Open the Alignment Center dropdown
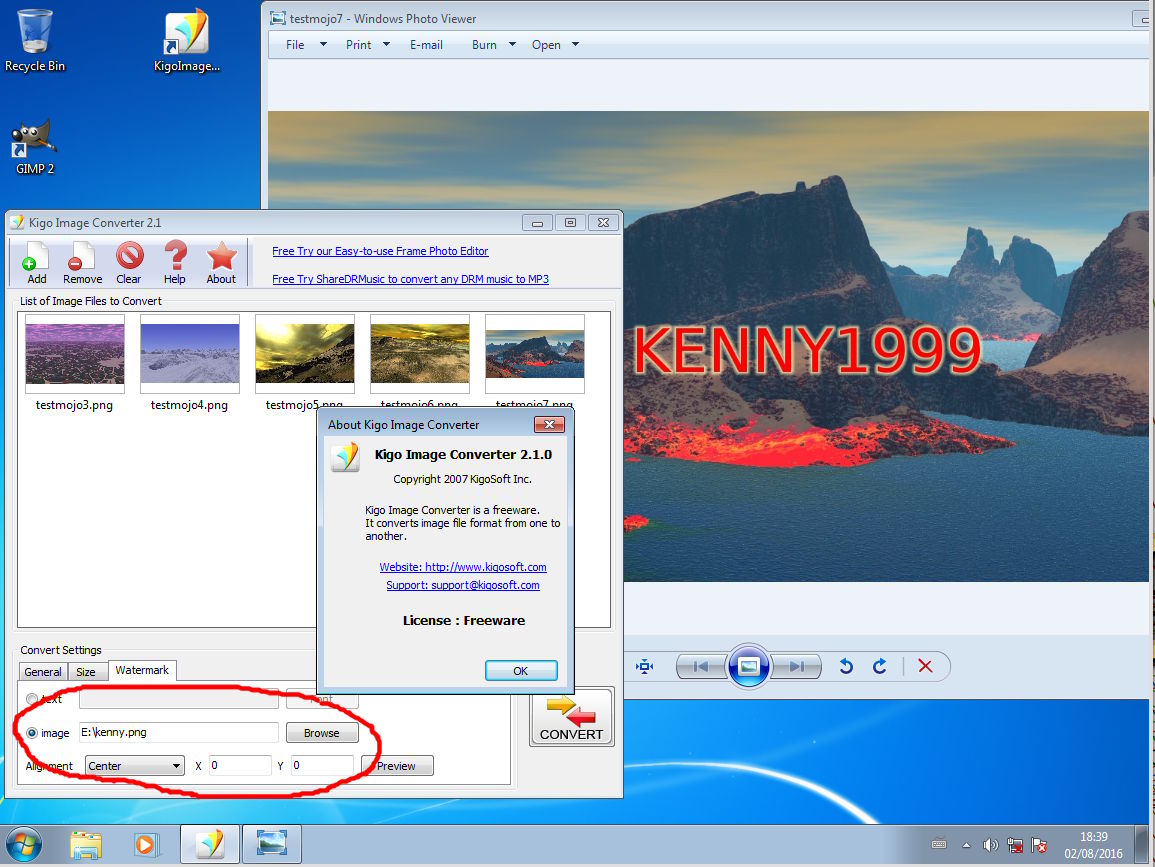The height and width of the screenshot is (867, 1155). click(x=135, y=765)
